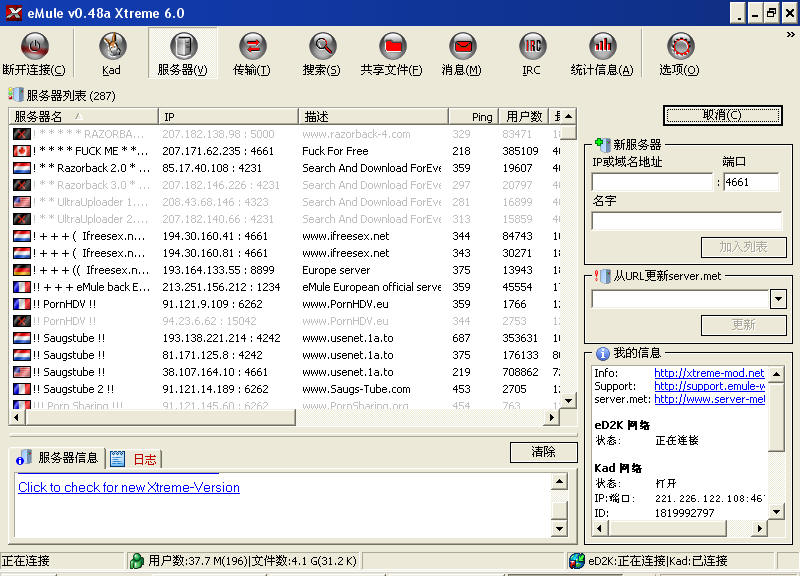The width and height of the screenshot is (800, 576).
Task: Click the flag icon of Razorback 2.0 row
Action: 21,168
